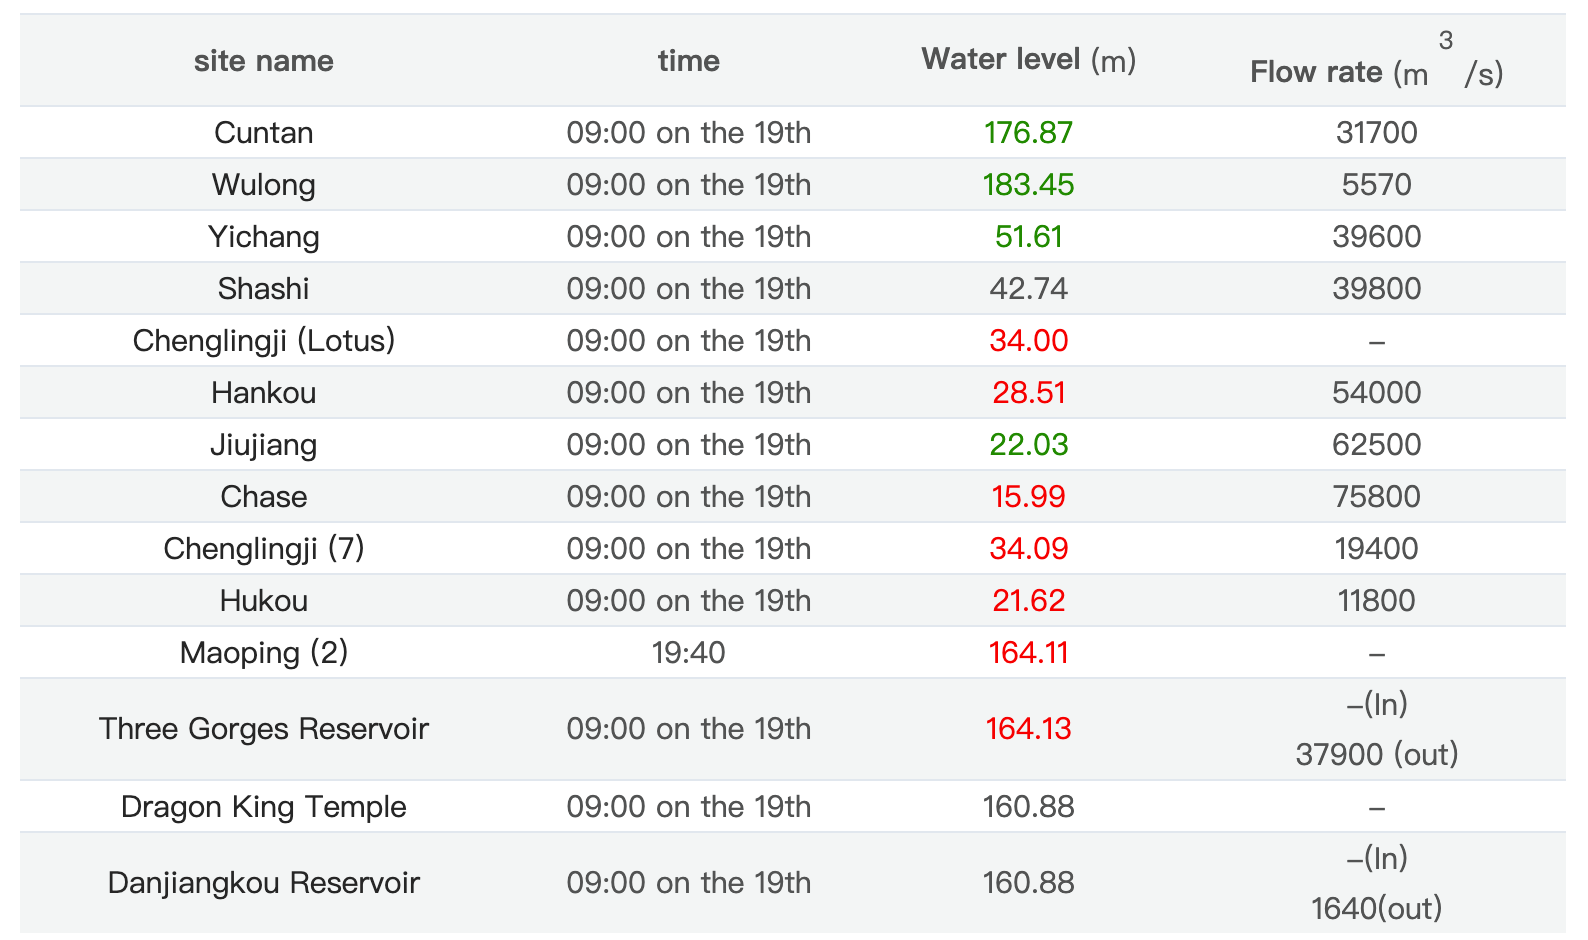Click Cuntan flow rate 31700
Screen dimensions: 1588x940
[1377, 133]
